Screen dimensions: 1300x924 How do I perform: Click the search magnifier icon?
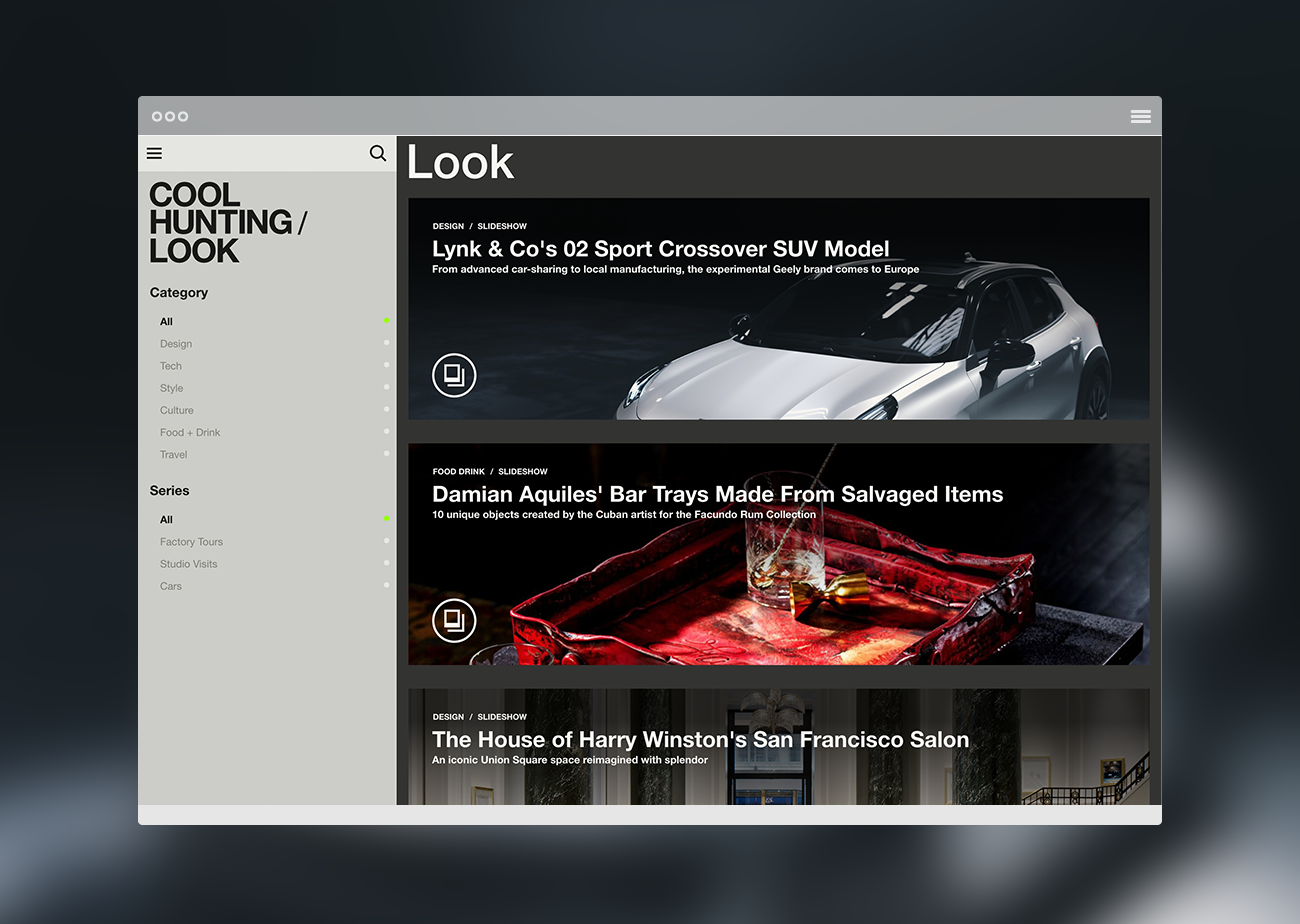tap(378, 153)
